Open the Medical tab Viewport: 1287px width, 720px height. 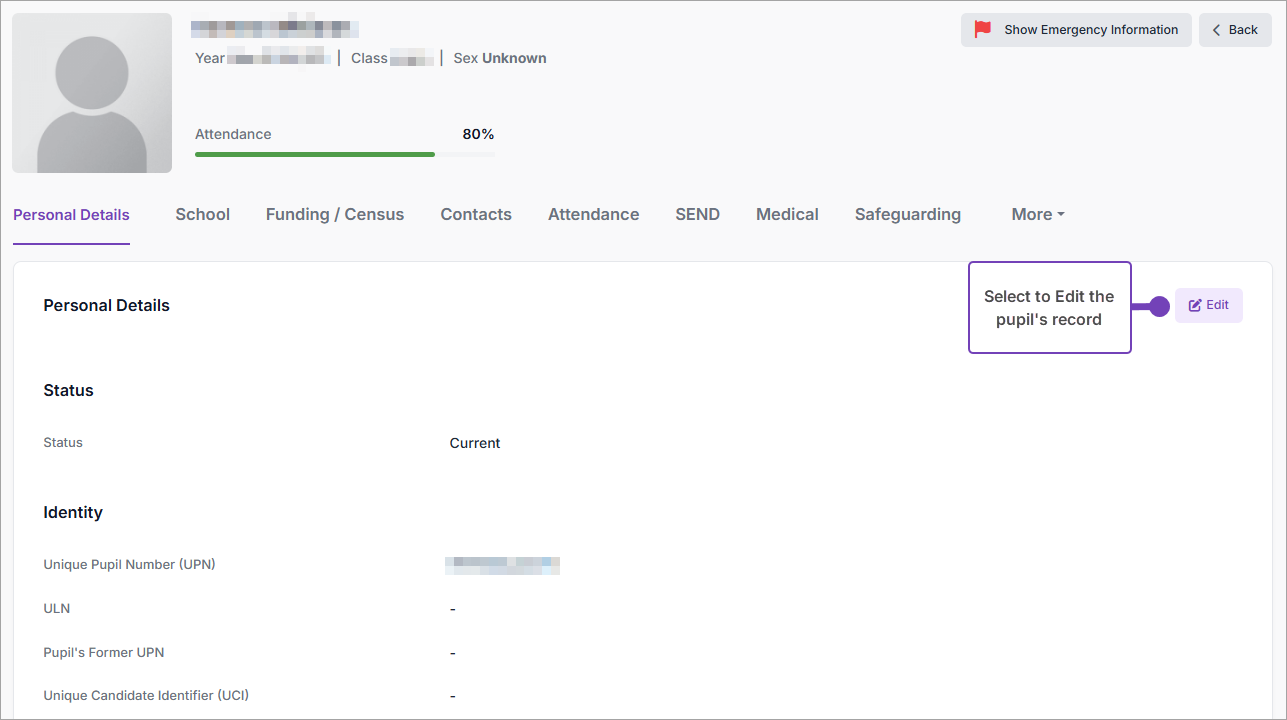coord(787,214)
